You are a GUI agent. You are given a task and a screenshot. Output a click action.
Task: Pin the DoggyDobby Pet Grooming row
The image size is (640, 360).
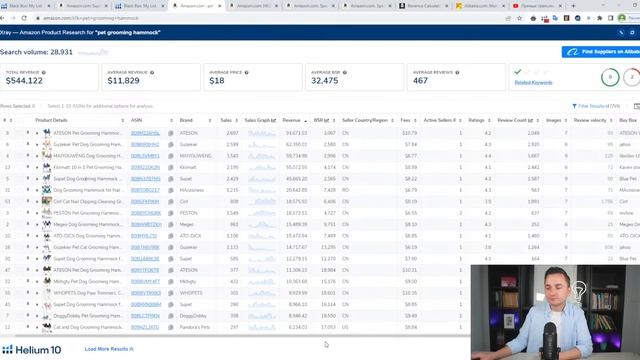[28, 315]
